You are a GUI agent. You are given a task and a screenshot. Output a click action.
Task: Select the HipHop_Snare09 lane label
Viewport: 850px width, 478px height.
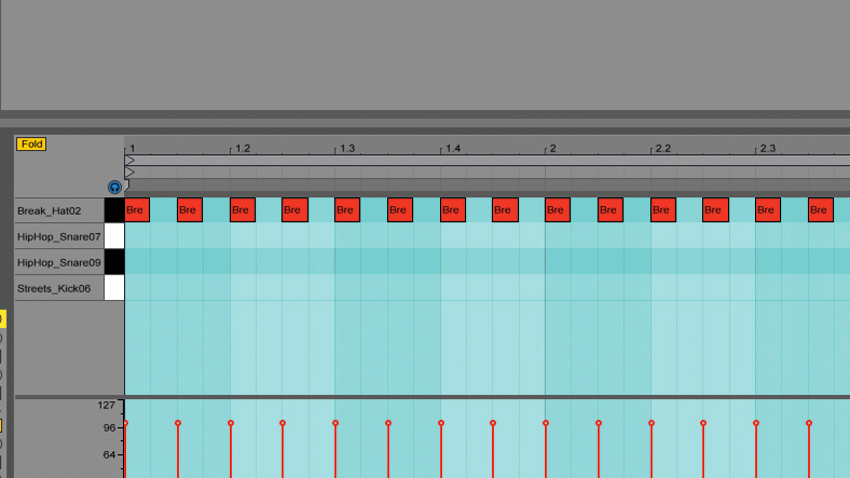point(59,262)
